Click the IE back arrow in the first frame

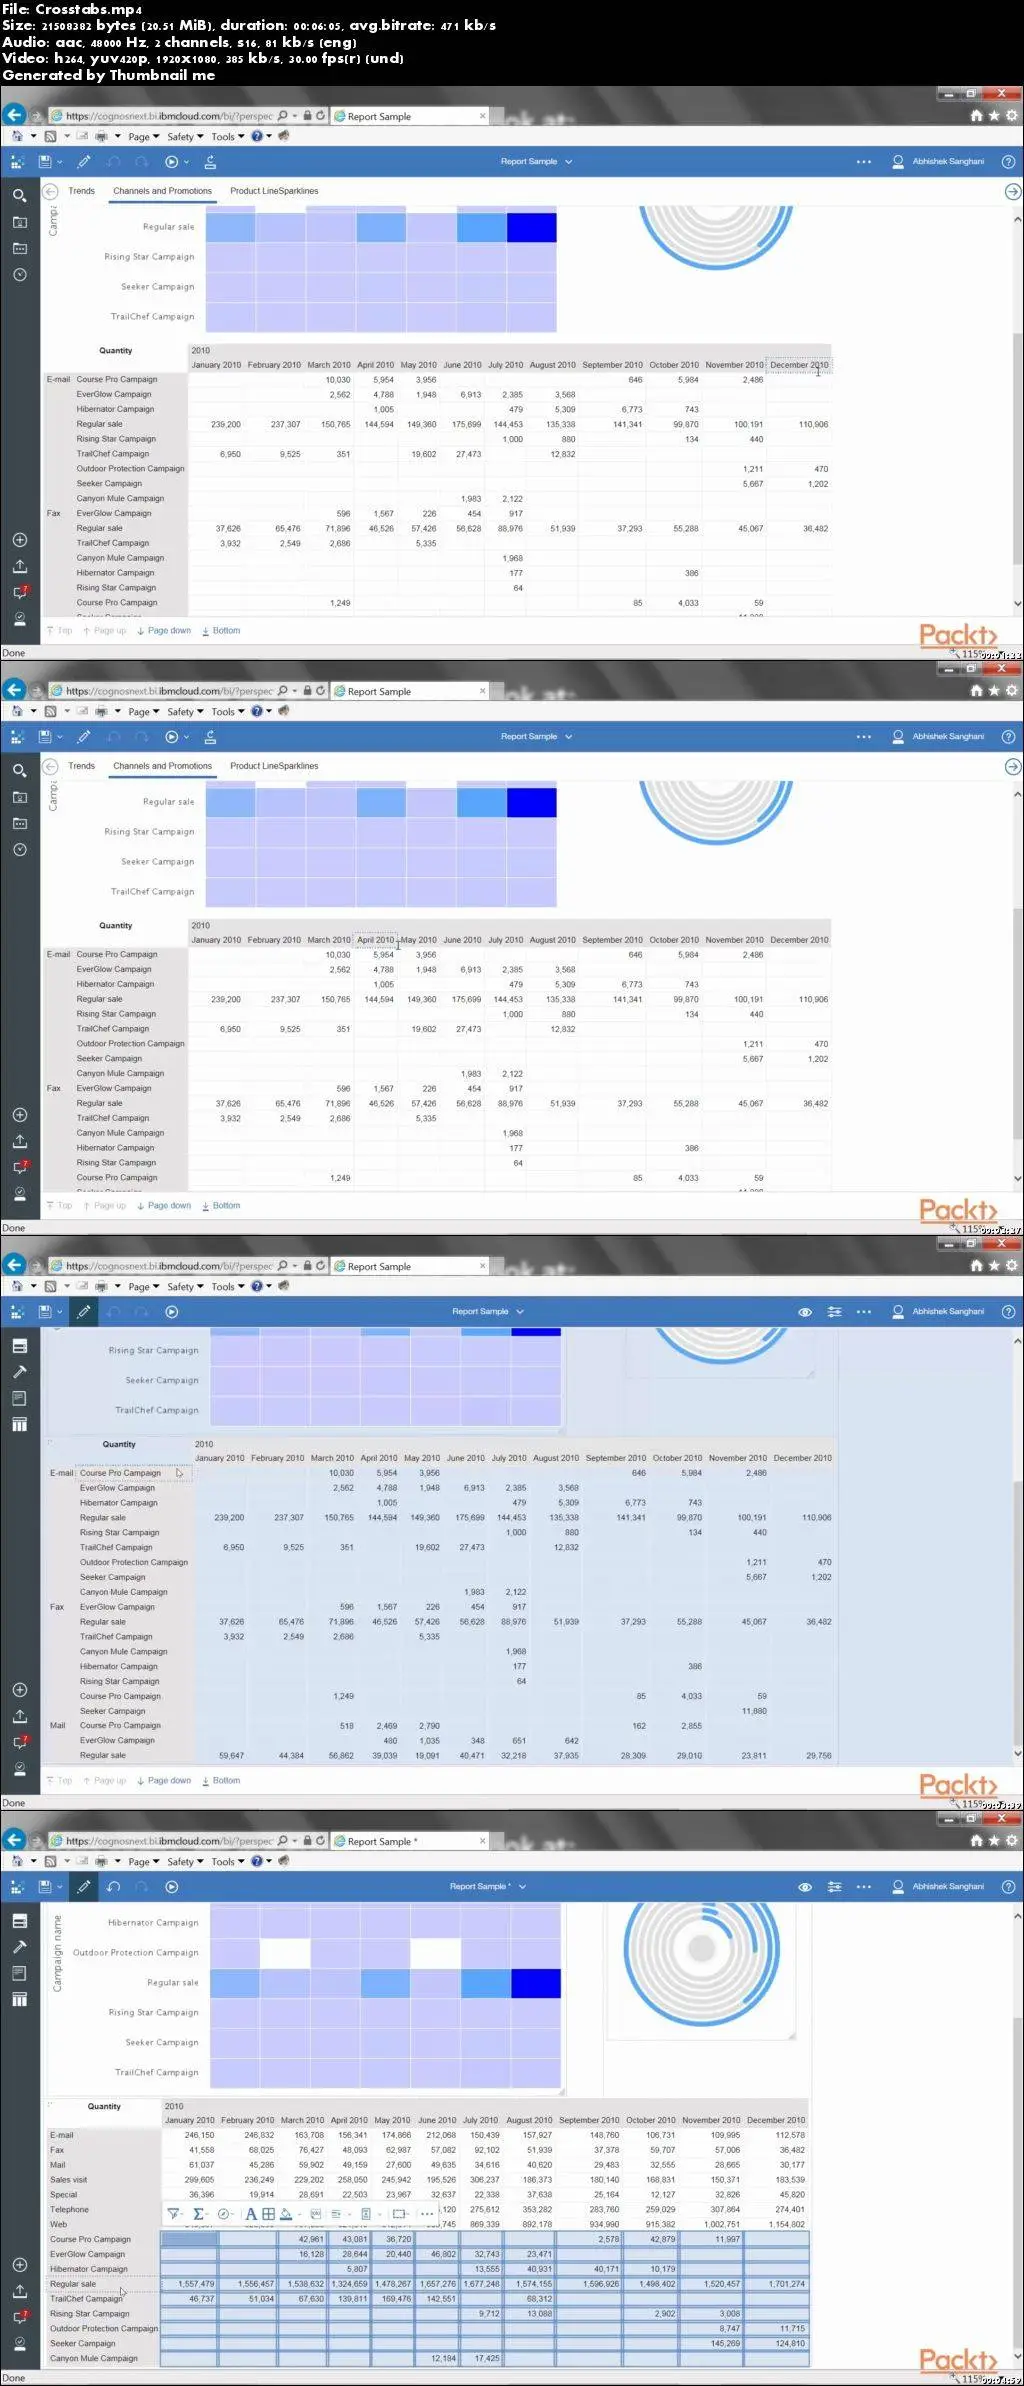coord(14,115)
